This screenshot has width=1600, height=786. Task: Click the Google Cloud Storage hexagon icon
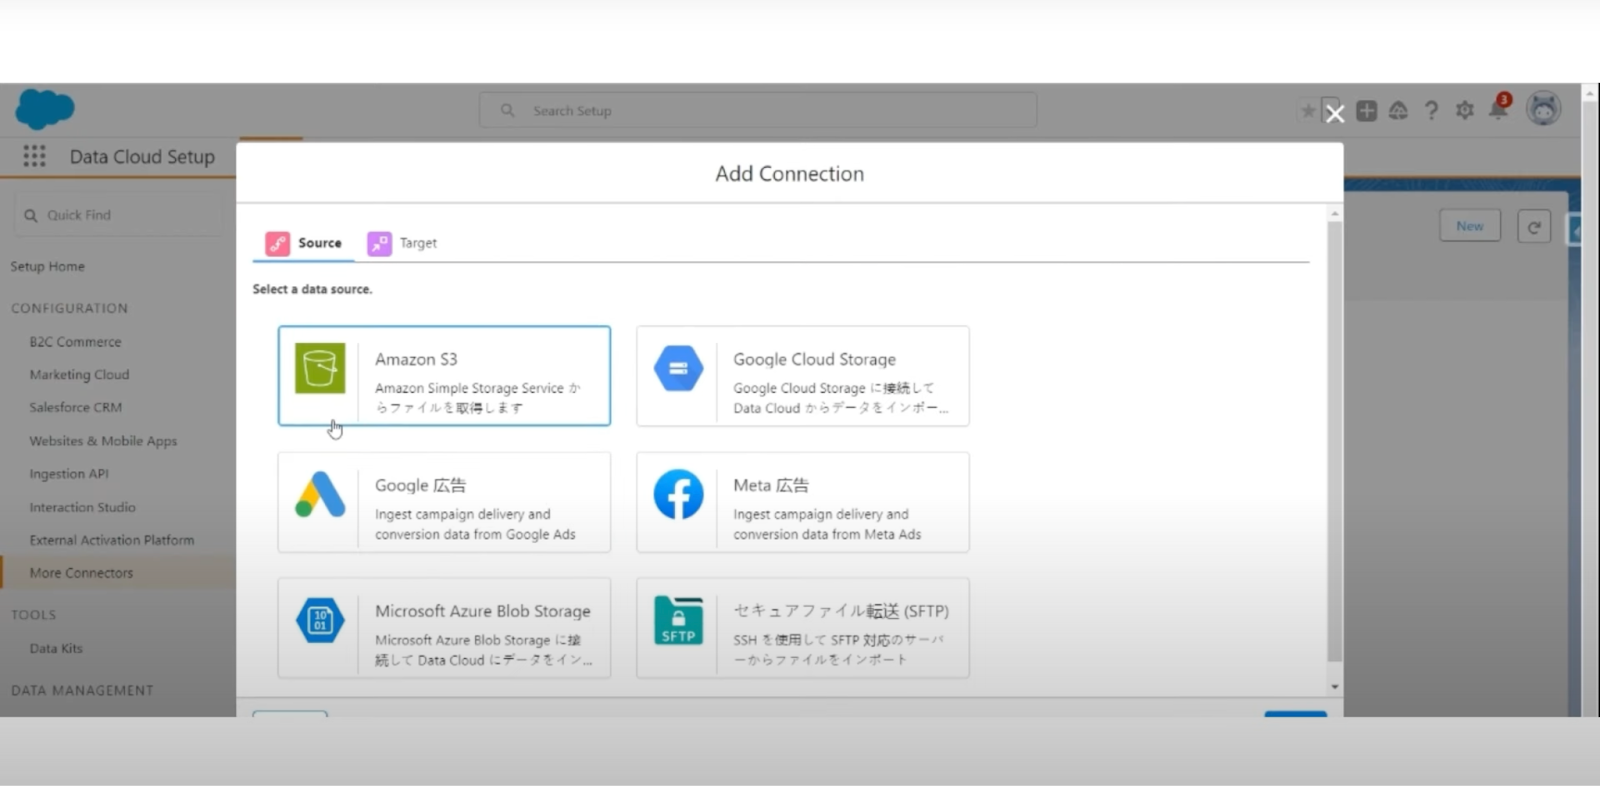click(678, 368)
